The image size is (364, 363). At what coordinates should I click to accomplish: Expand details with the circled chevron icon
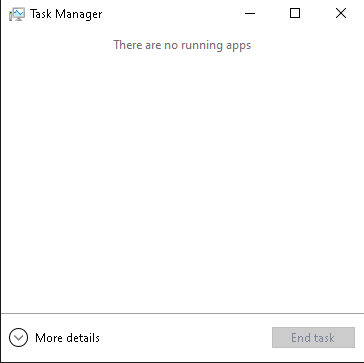point(18,338)
